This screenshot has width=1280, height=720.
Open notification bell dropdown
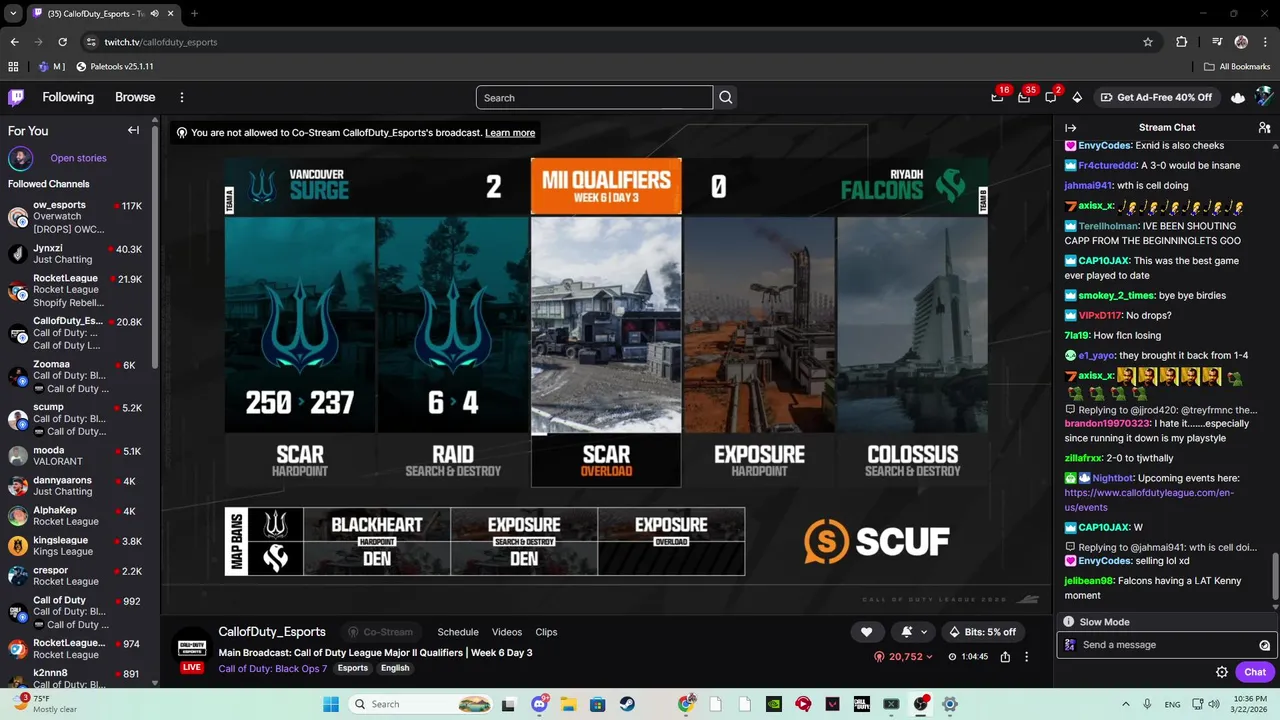[x=915, y=632]
